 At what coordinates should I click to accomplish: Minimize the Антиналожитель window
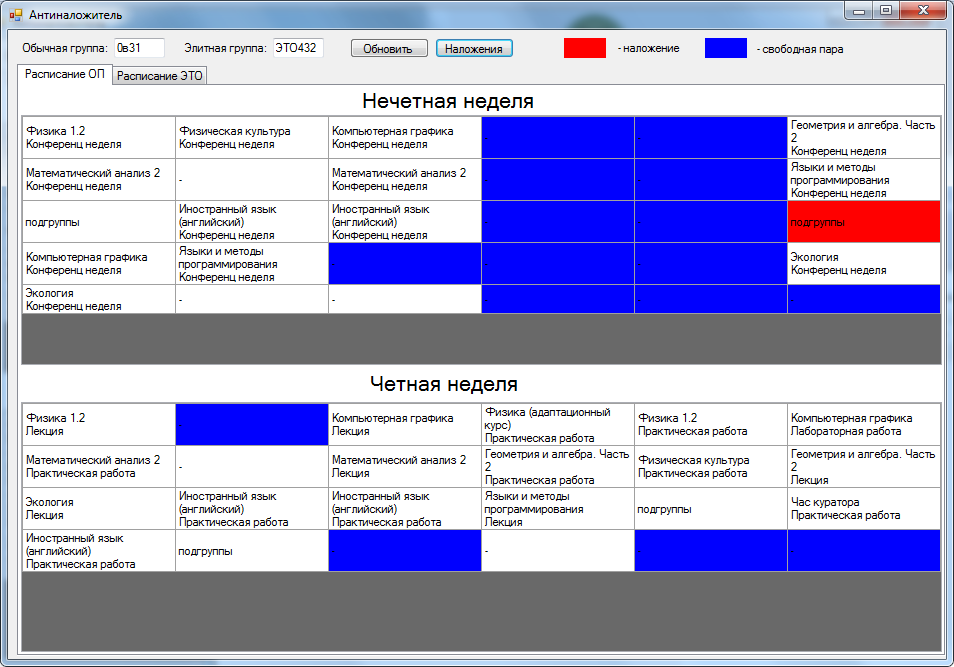pos(859,10)
